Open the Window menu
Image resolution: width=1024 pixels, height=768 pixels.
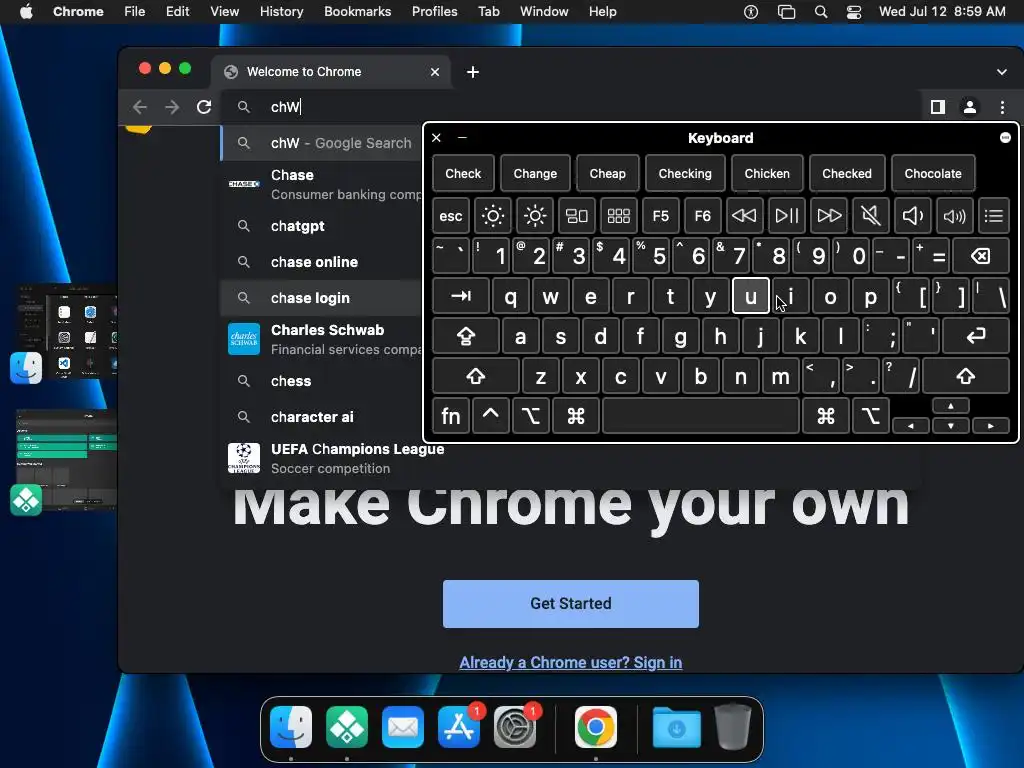(x=544, y=12)
